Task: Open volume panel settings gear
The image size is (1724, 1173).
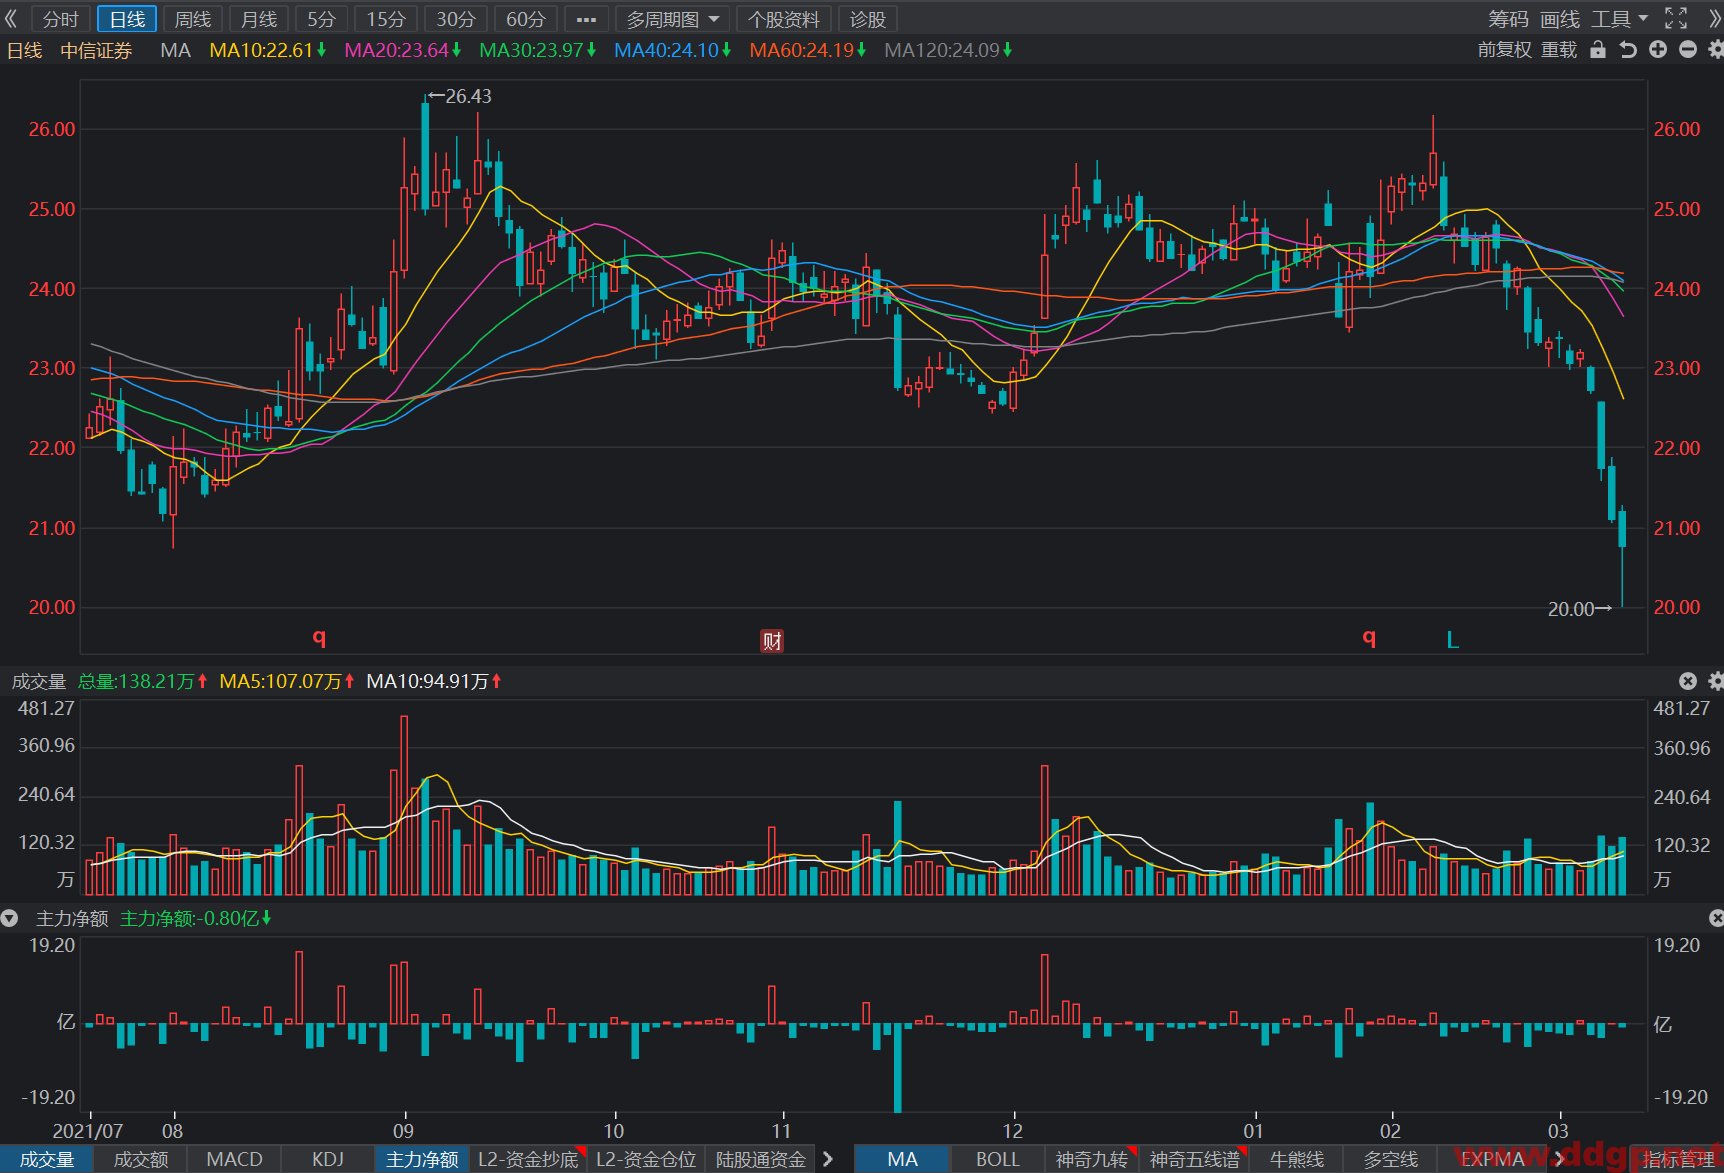Action: pos(1716,681)
